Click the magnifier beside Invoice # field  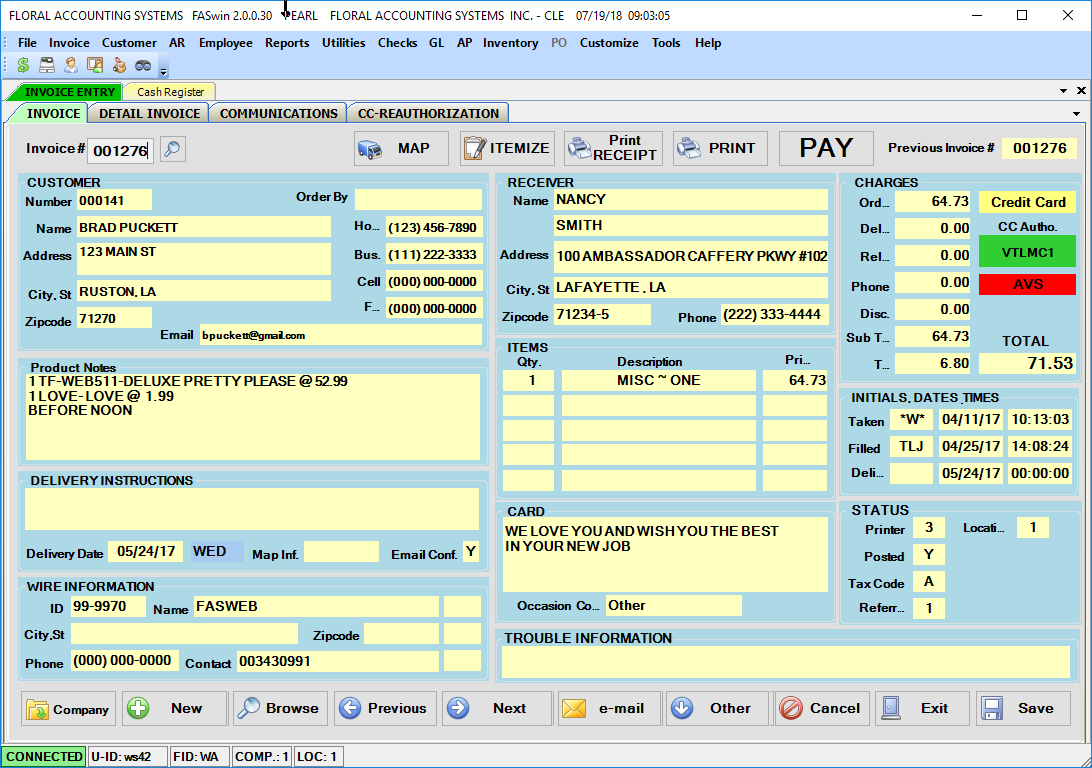(173, 149)
